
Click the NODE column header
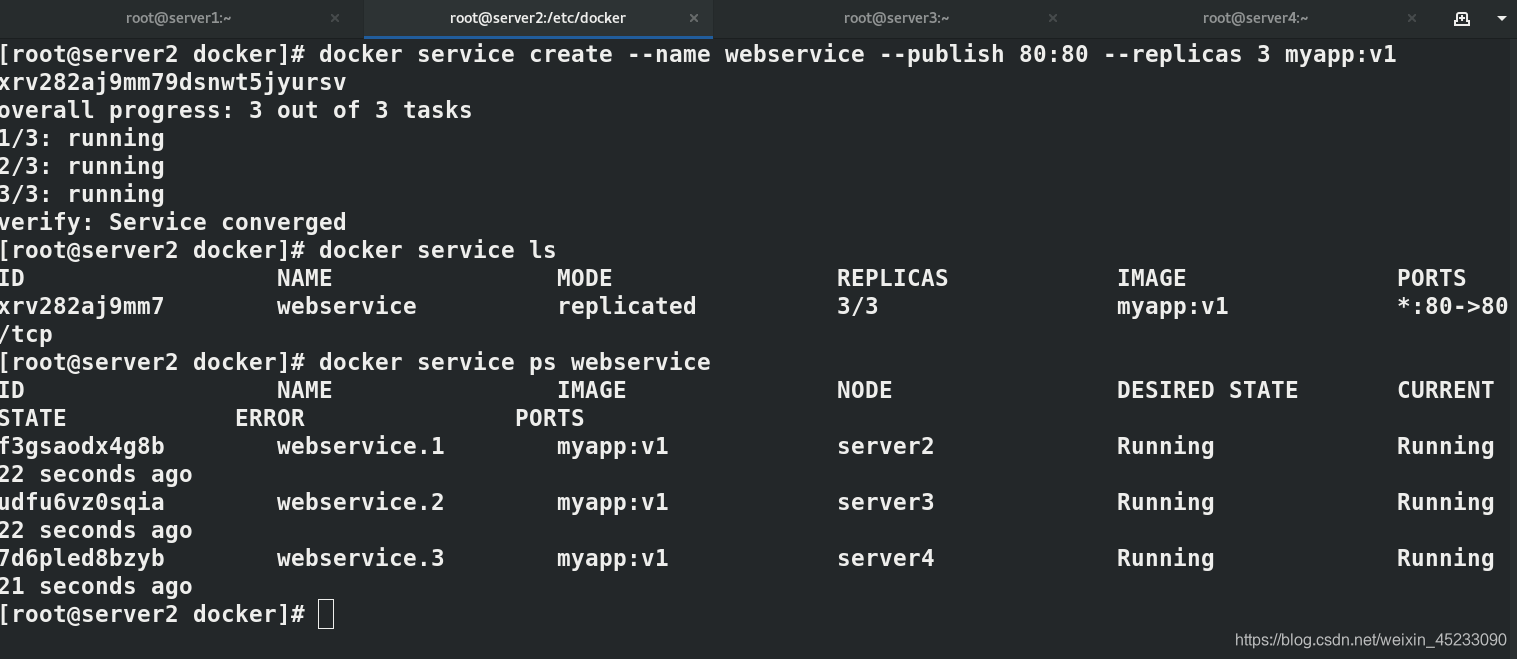(x=864, y=390)
